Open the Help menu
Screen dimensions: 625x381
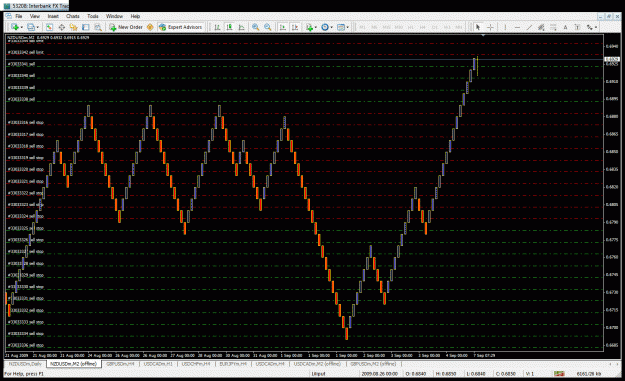[135, 16]
